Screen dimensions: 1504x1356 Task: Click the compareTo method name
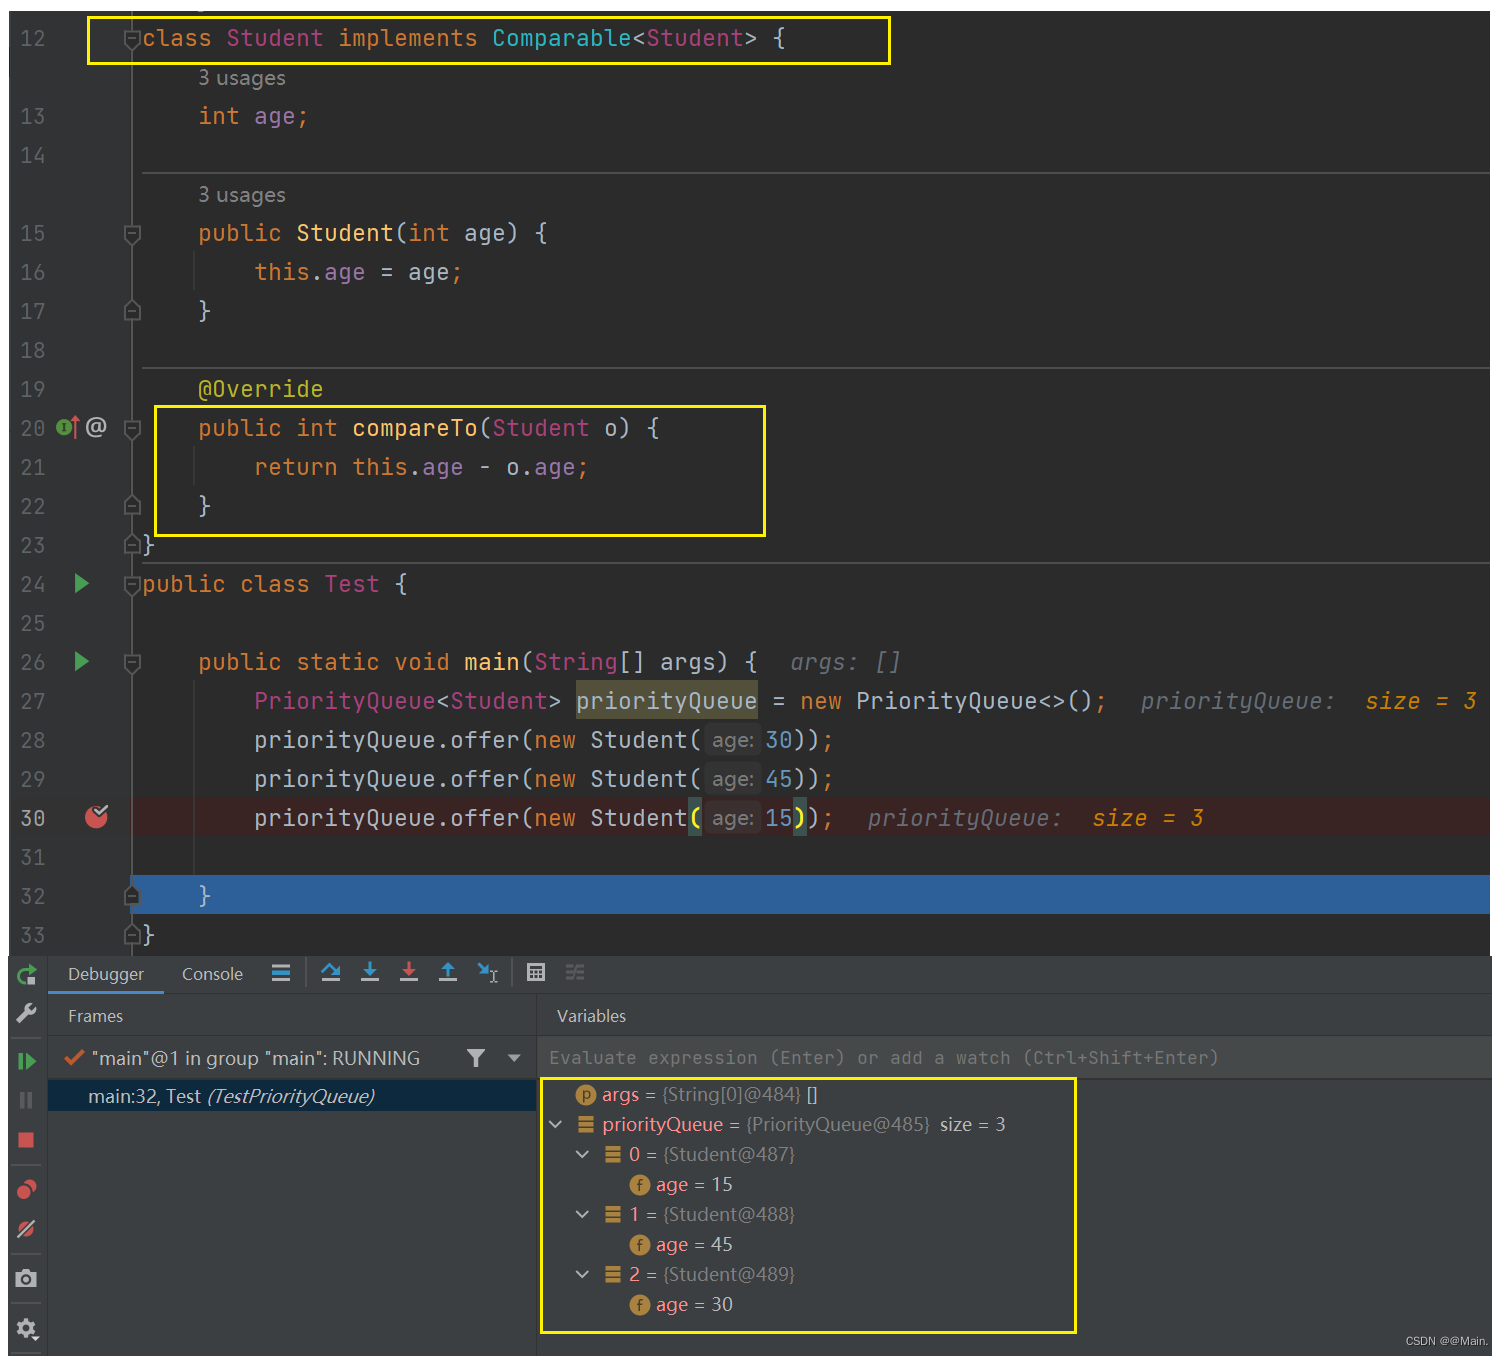point(415,428)
